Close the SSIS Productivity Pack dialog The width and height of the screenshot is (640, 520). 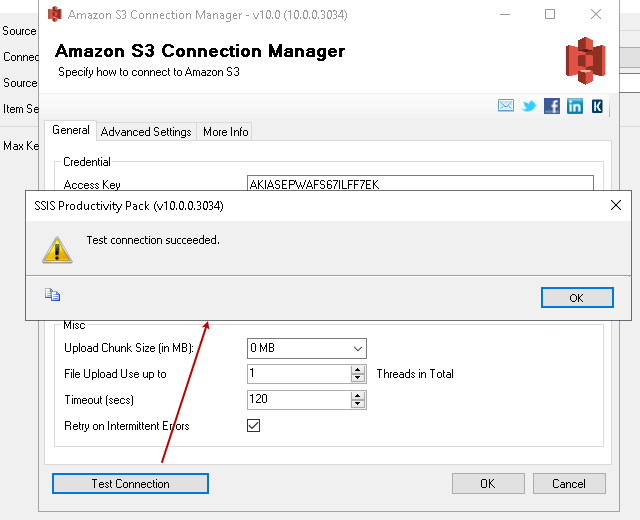tap(616, 205)
